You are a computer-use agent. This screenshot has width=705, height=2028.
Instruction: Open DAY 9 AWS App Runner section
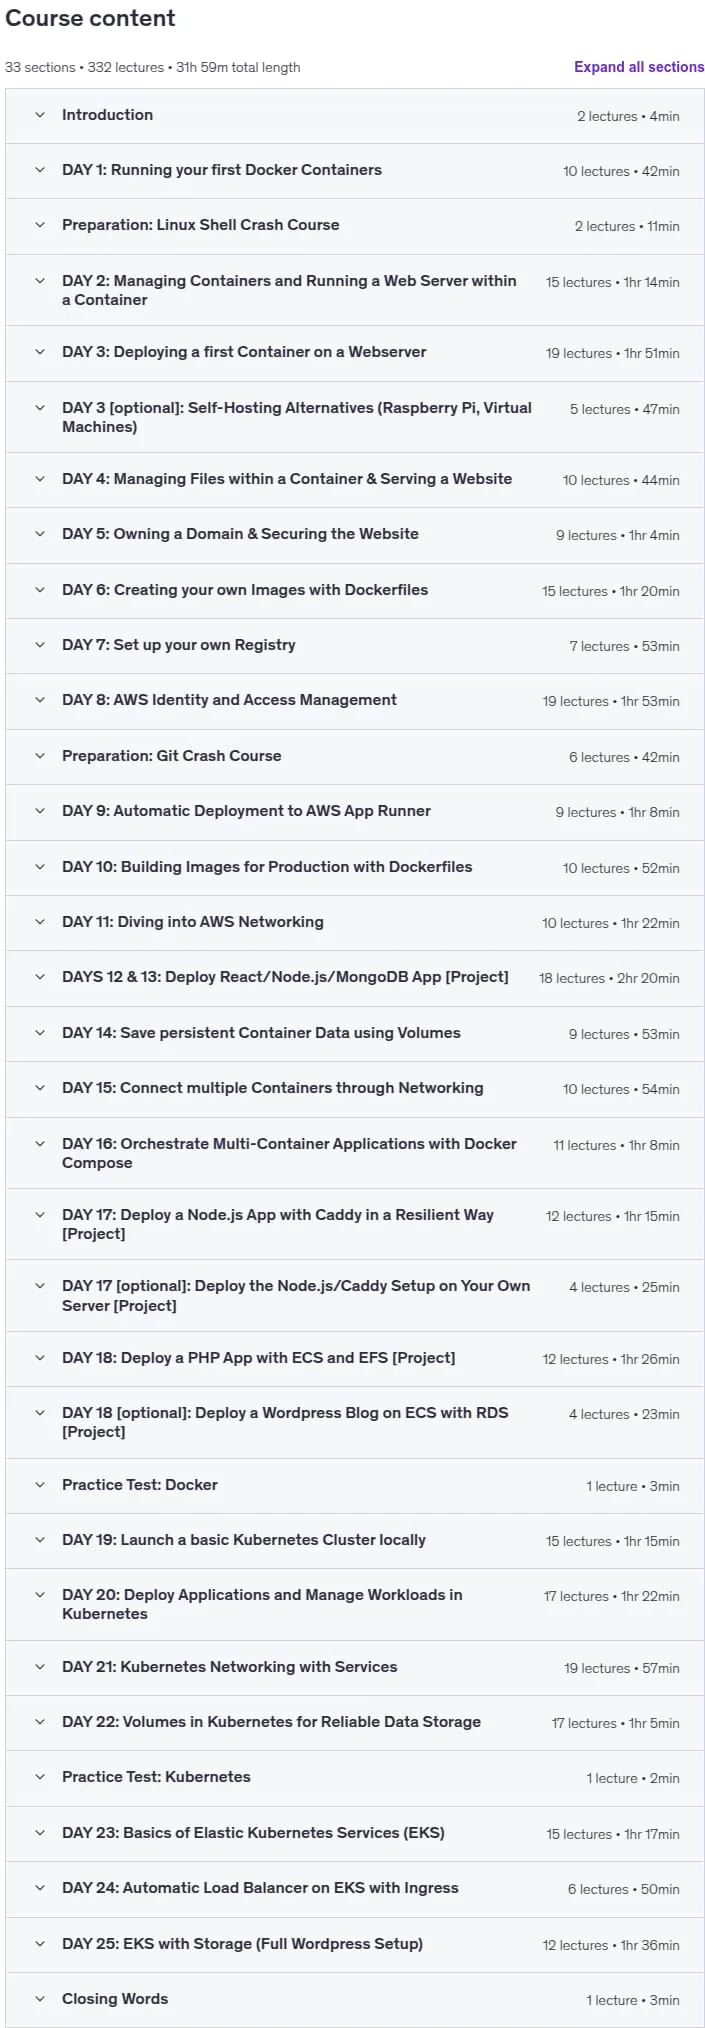pyautogui.click(x=246, y=811)
